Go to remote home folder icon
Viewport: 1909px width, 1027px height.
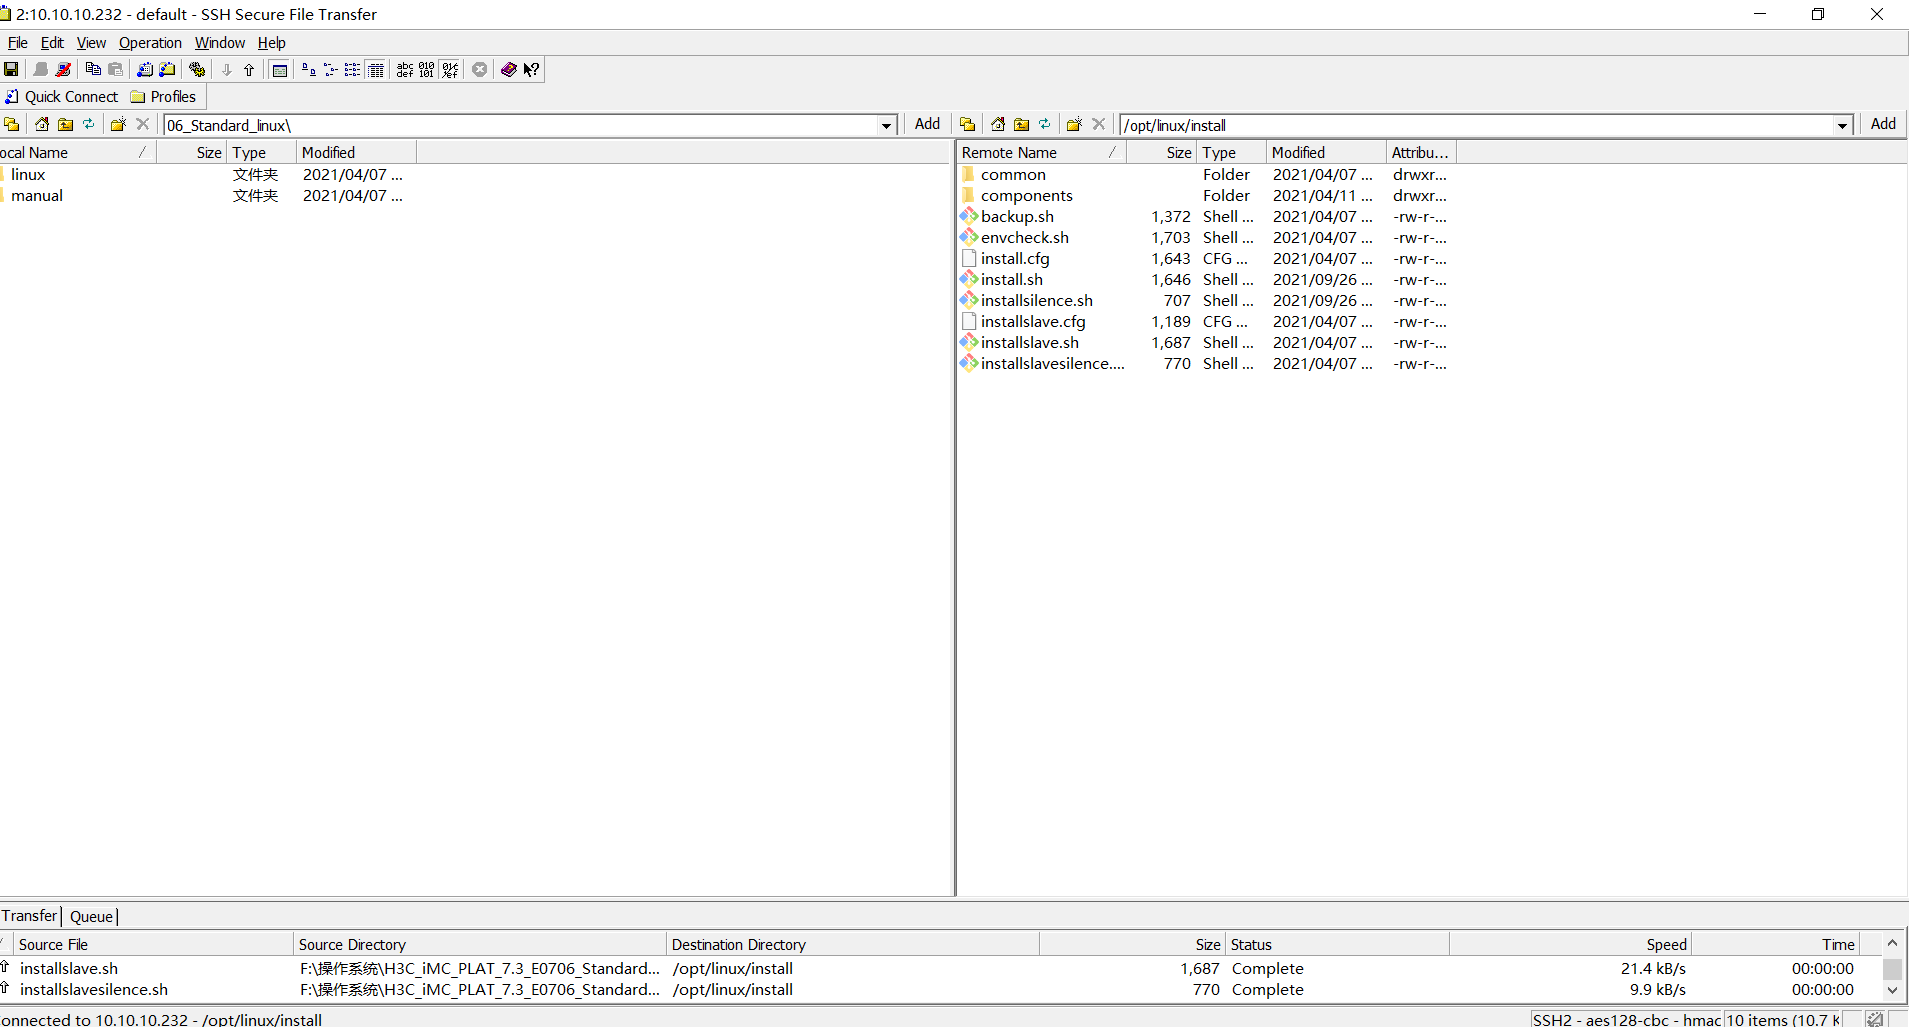click(x=997, y=124)
